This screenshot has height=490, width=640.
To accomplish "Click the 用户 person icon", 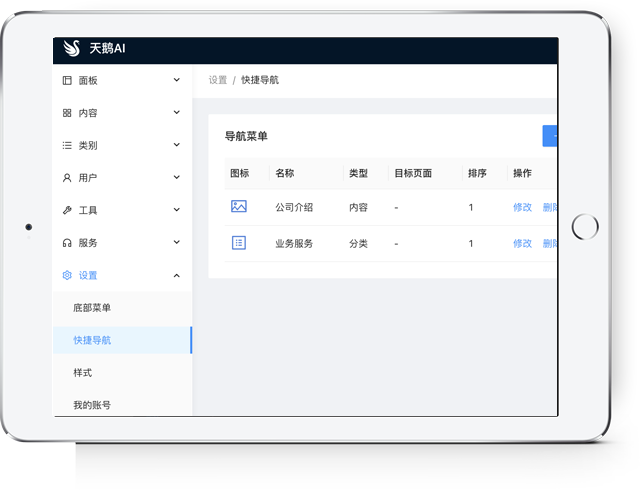I will point(67,178).
